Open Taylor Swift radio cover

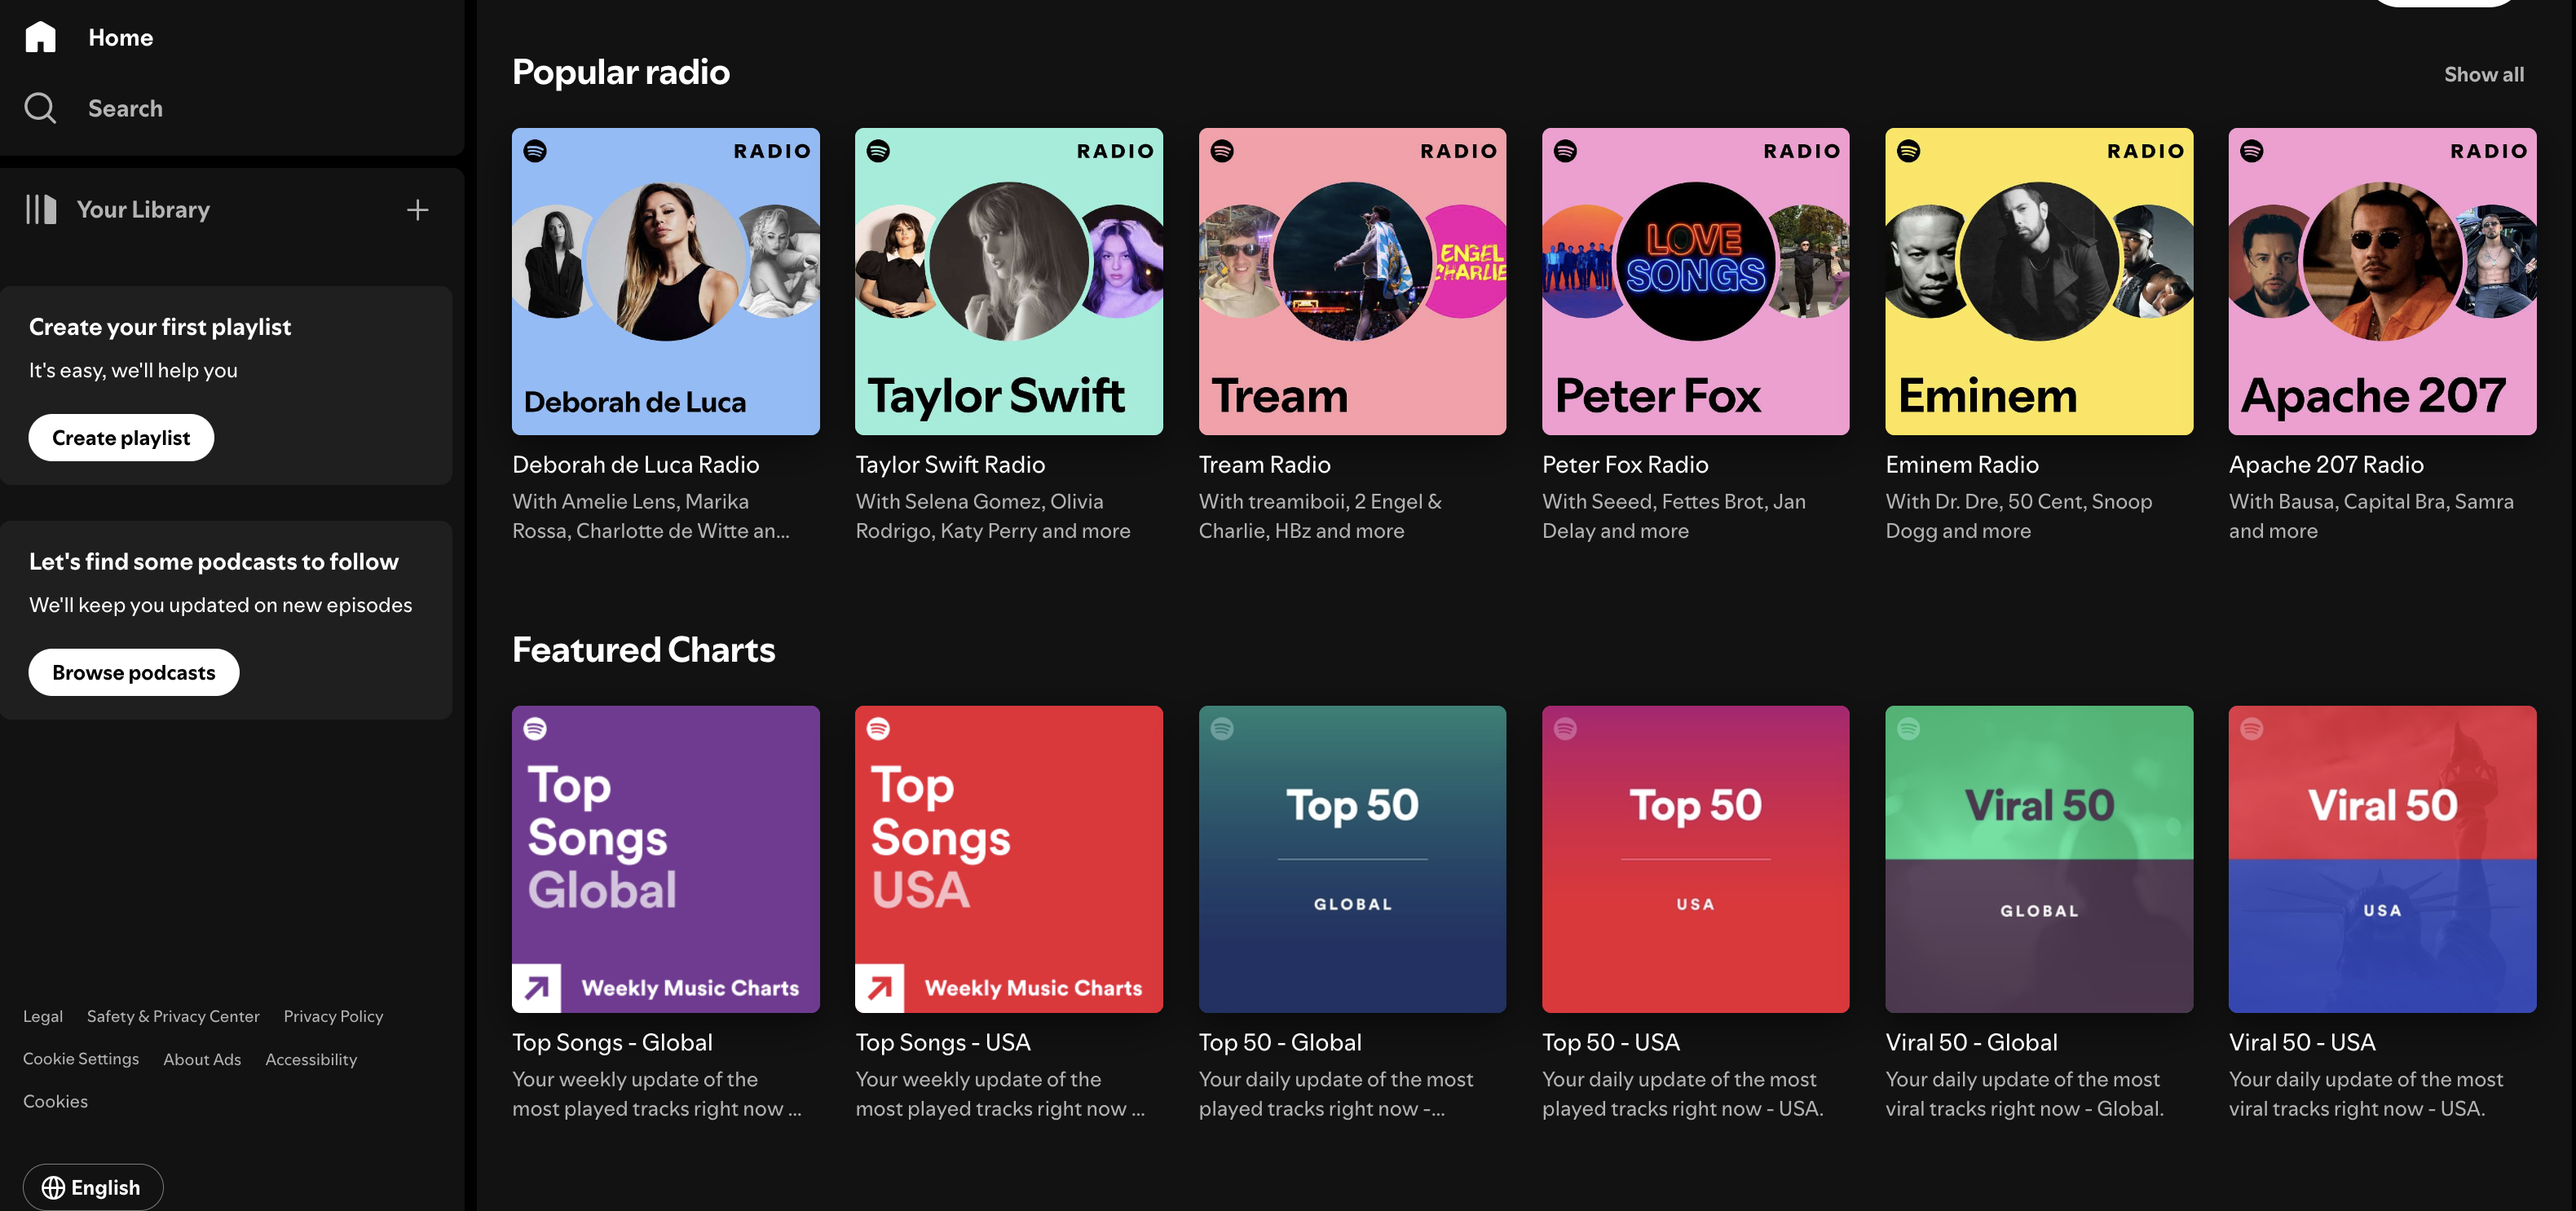click(1009, 281)
